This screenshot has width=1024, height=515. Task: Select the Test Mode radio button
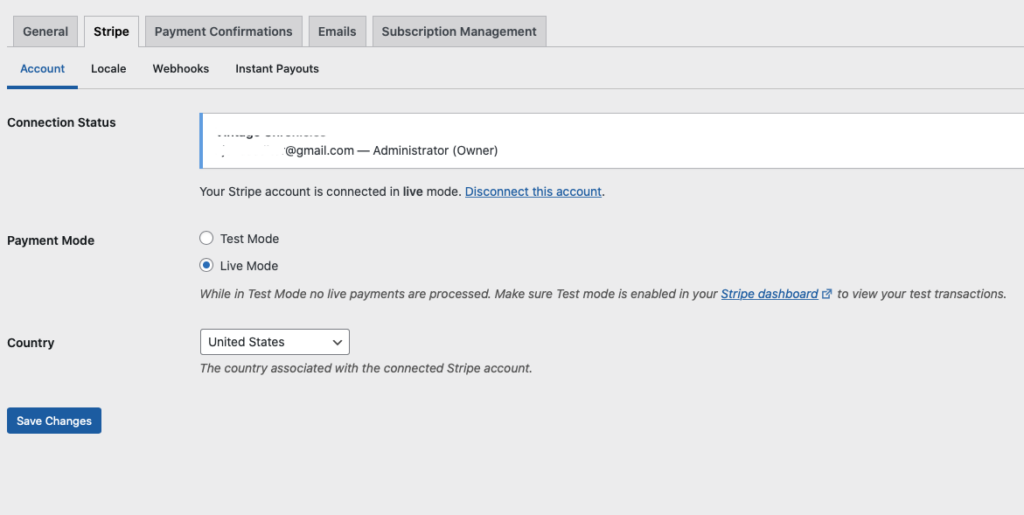coord(206,239)
